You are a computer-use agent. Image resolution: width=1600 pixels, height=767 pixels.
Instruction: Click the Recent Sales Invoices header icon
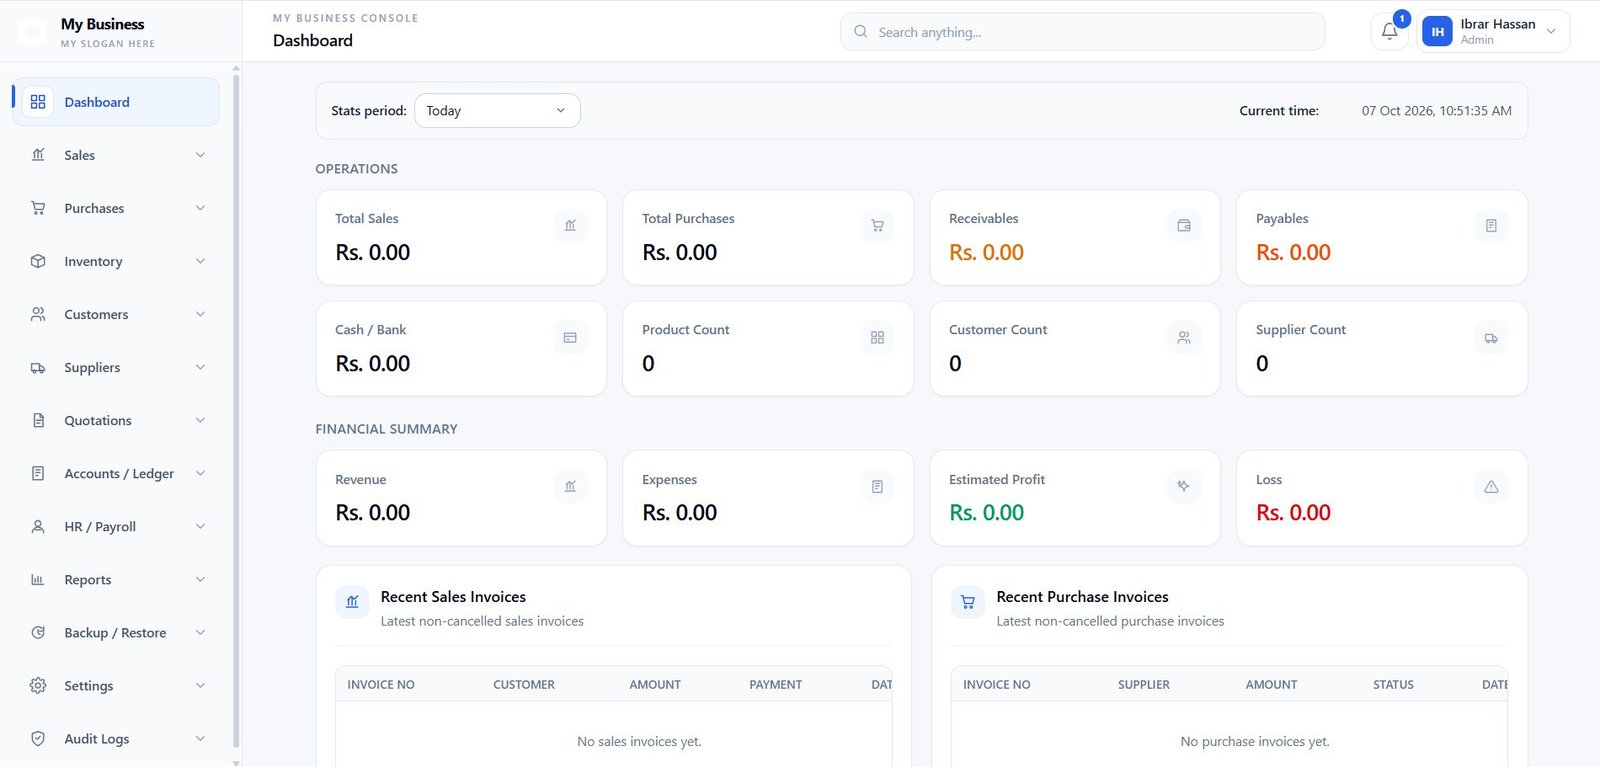click(352, 602)
